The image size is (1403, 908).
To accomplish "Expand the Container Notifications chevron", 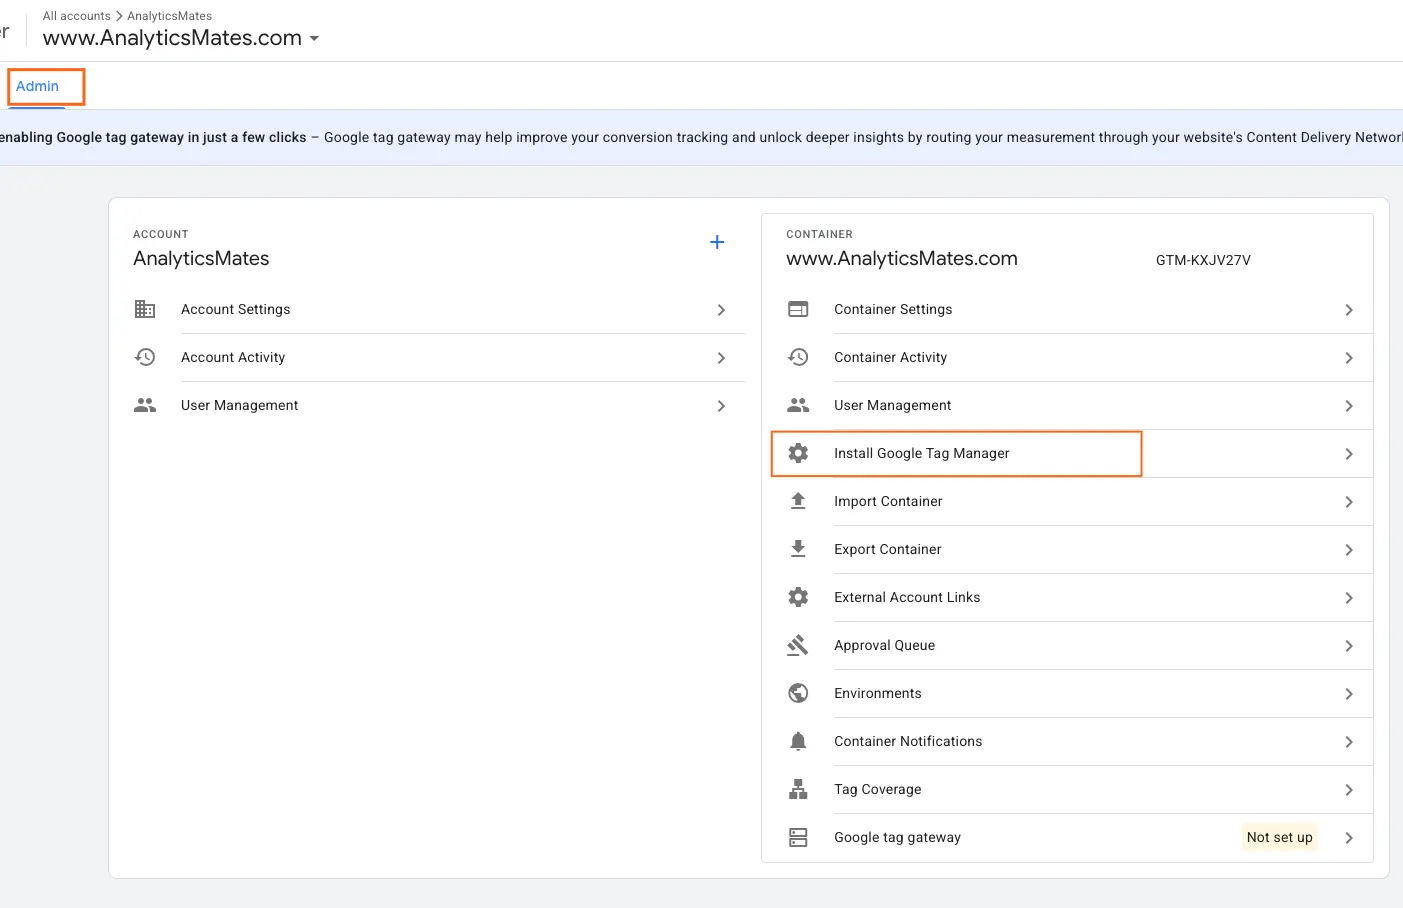I will (1349, 742).
